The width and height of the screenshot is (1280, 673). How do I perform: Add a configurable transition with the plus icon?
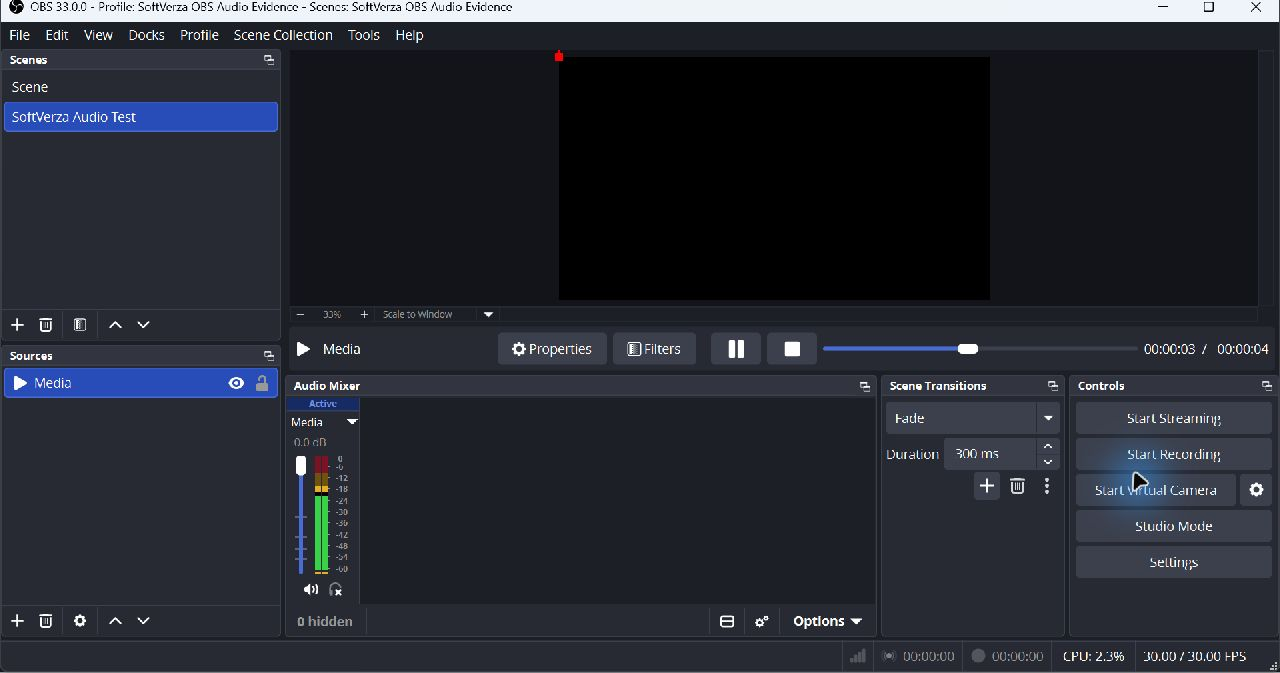987,486
